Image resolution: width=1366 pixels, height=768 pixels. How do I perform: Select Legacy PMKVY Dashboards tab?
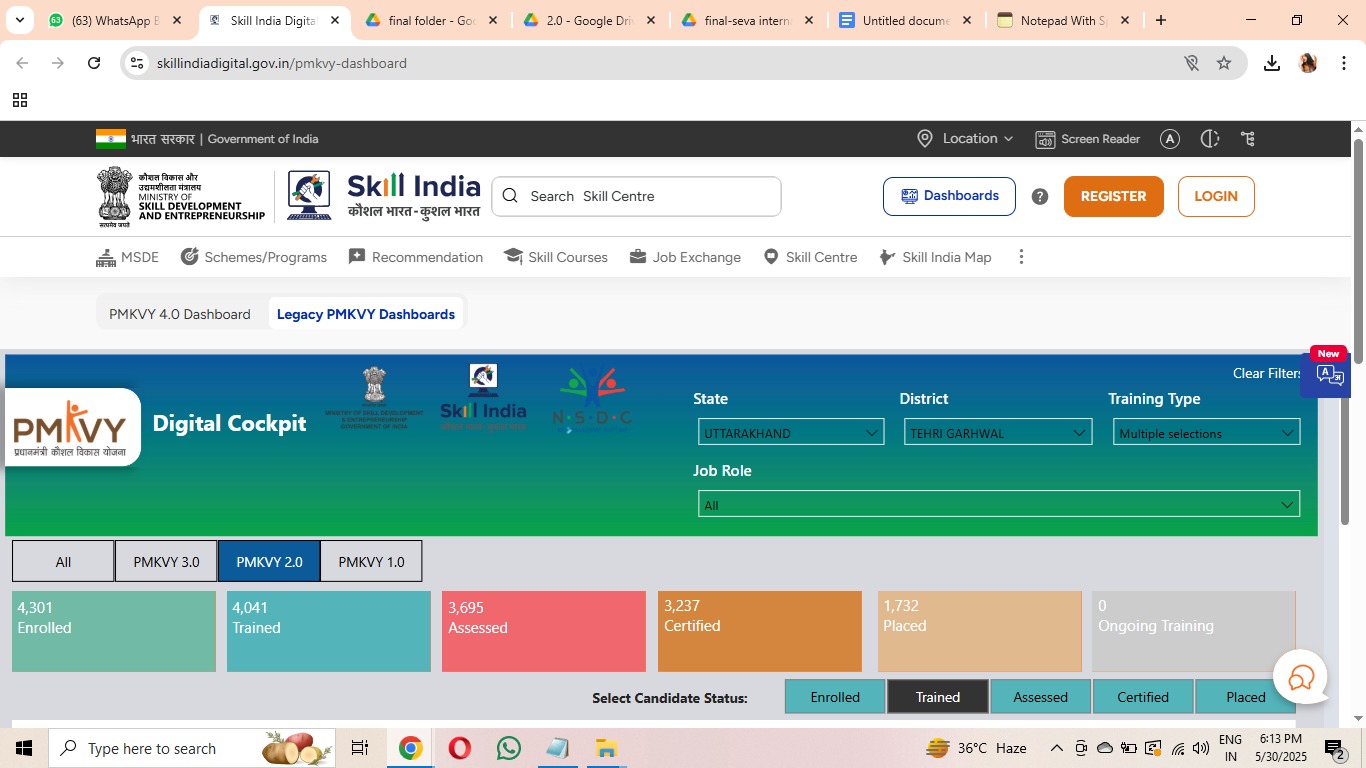pos(366,314)
